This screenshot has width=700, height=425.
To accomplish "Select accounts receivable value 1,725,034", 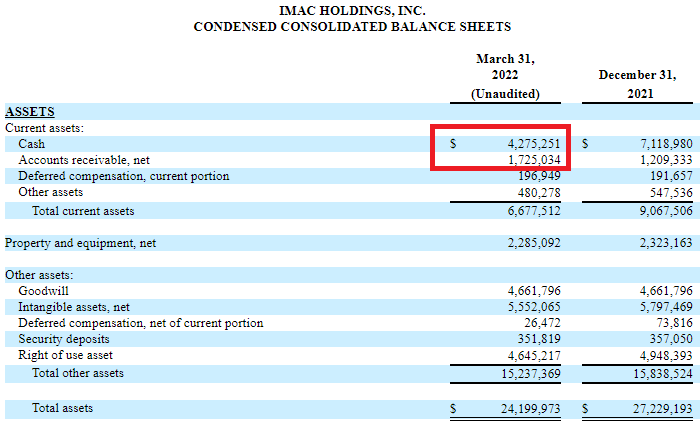I will [x=533, y=160].
